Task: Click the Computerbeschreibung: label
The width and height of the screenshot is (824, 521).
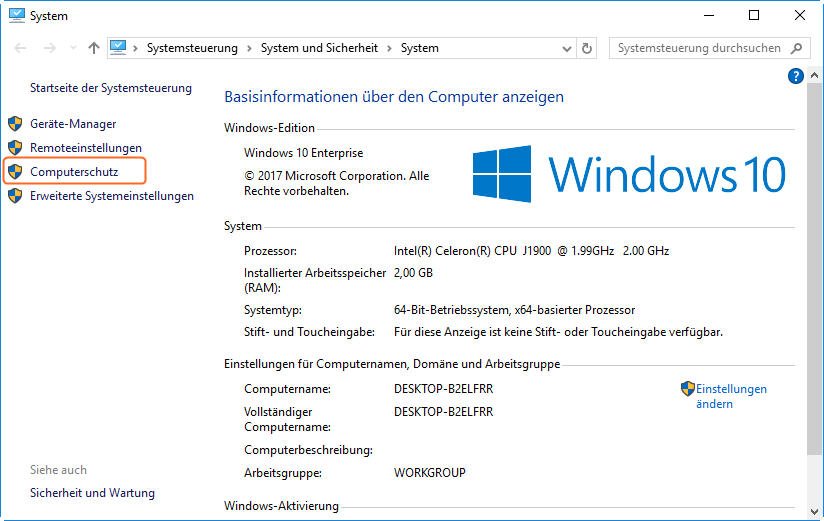Action: tap(308, 450)
